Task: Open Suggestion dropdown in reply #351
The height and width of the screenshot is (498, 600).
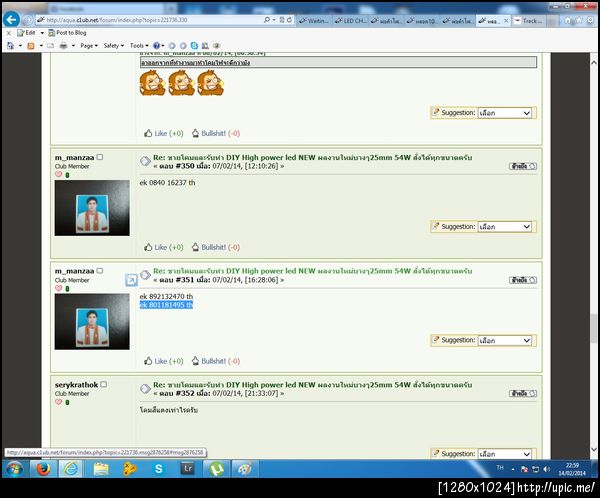Action: 505,340
